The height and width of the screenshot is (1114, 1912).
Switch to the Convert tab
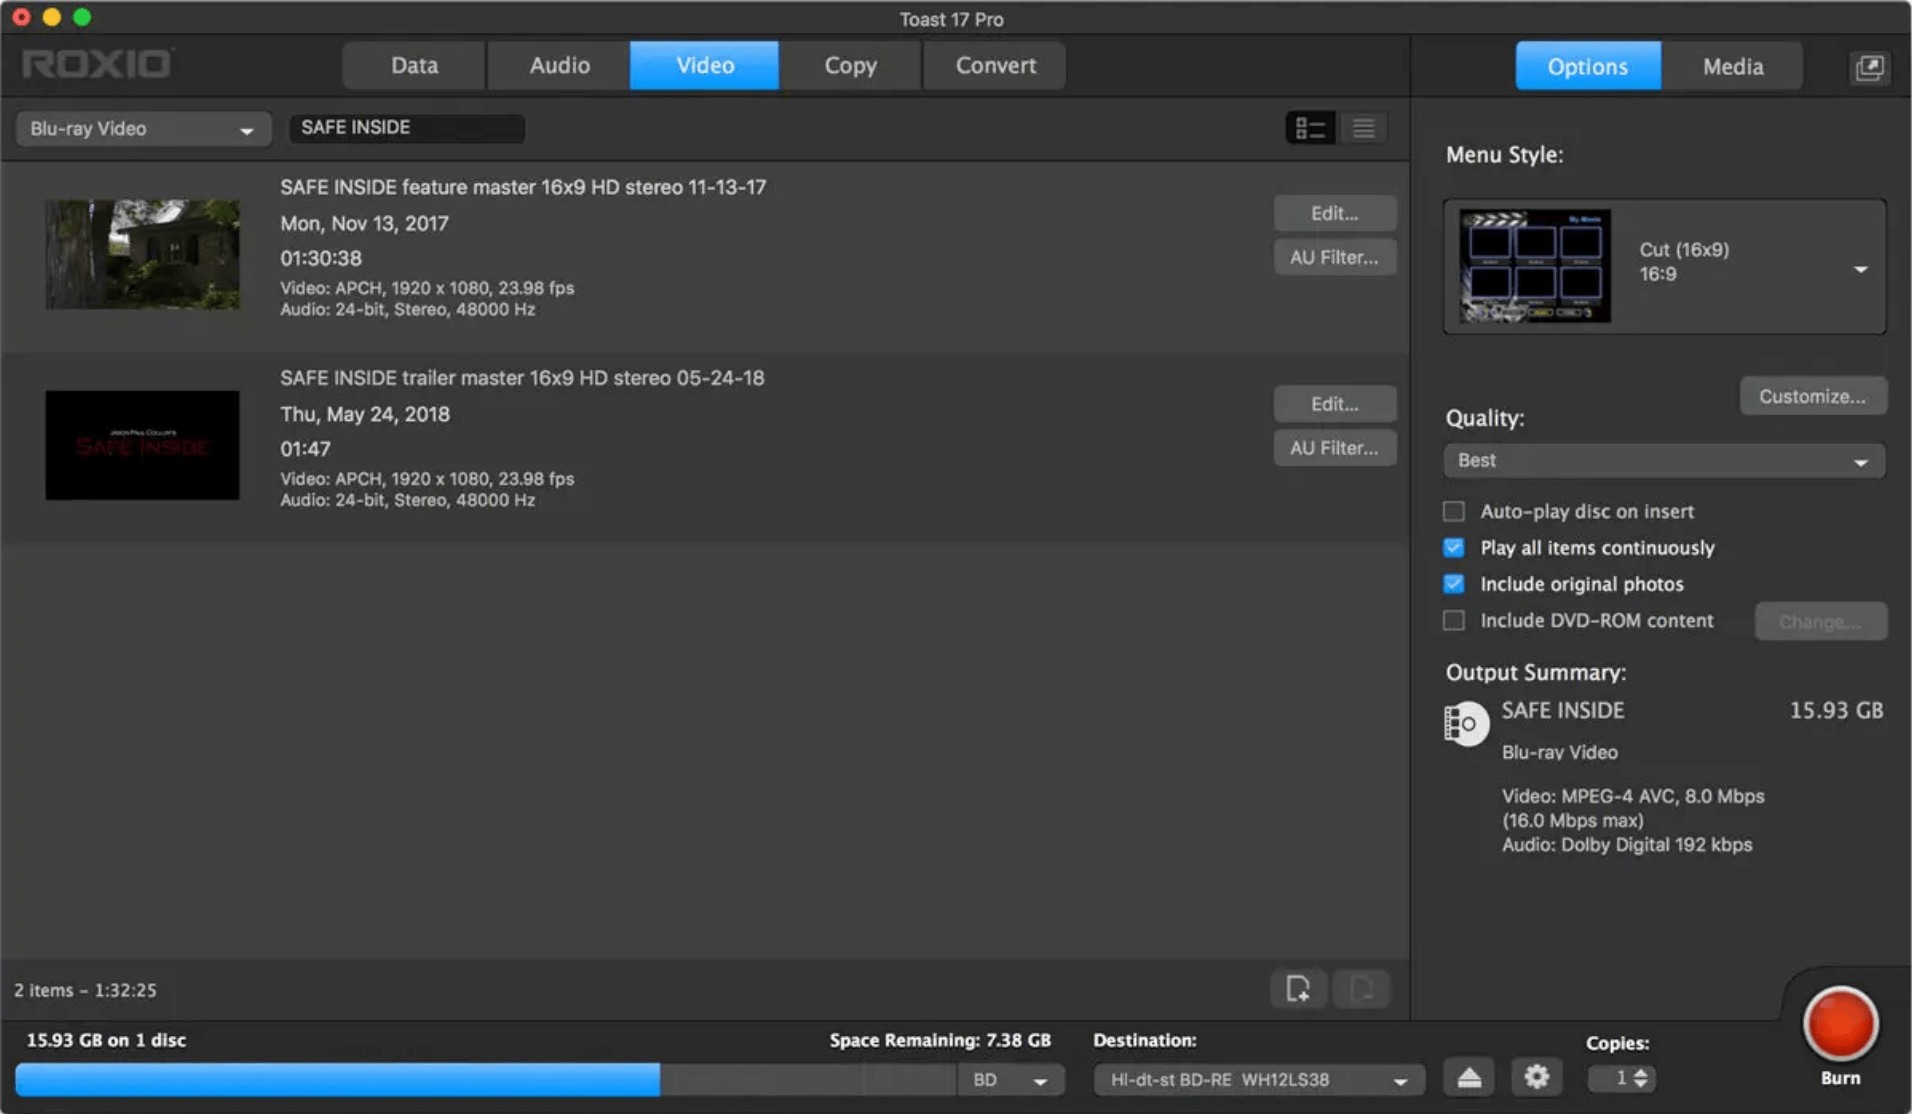point(995,66)
